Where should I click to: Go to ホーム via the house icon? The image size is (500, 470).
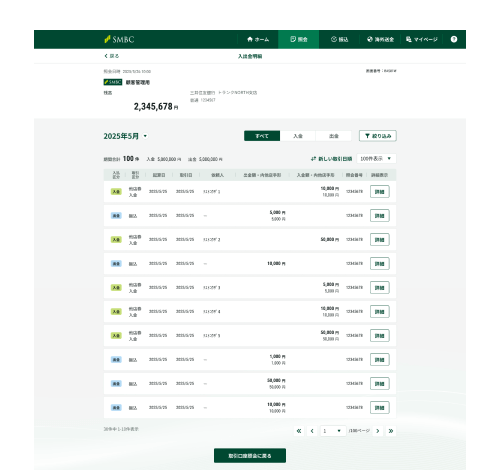click(258, 39)
